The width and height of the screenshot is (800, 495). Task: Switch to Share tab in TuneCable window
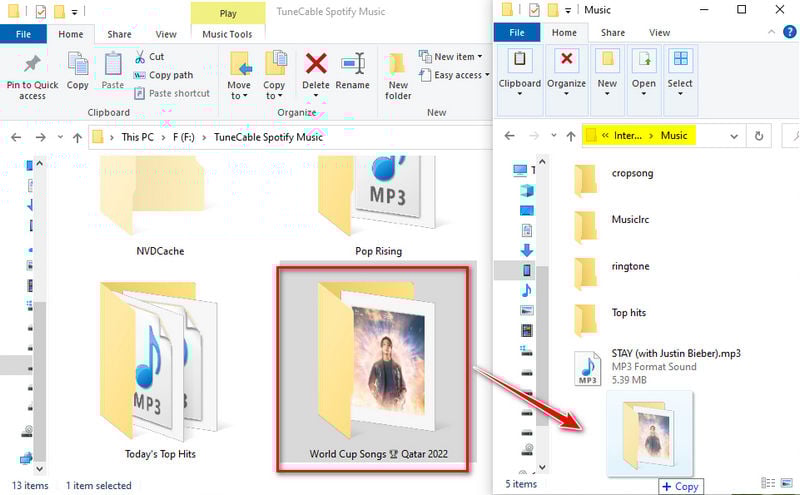click(x=119, y=34)
